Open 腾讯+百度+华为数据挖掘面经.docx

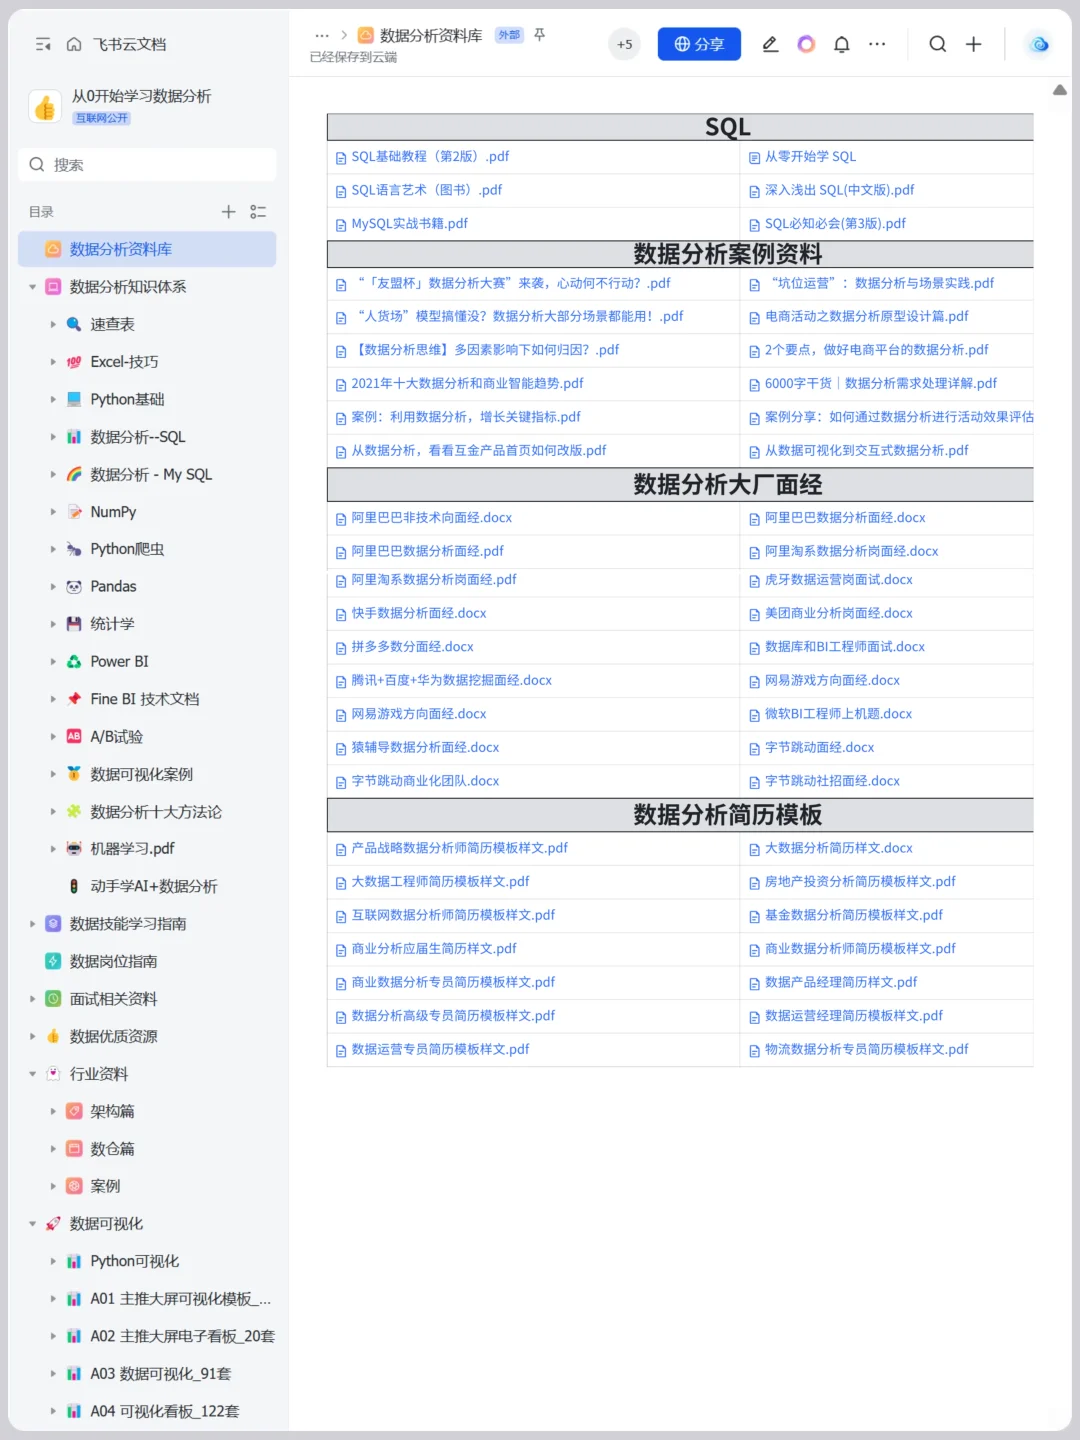click(x=451, y=680)
